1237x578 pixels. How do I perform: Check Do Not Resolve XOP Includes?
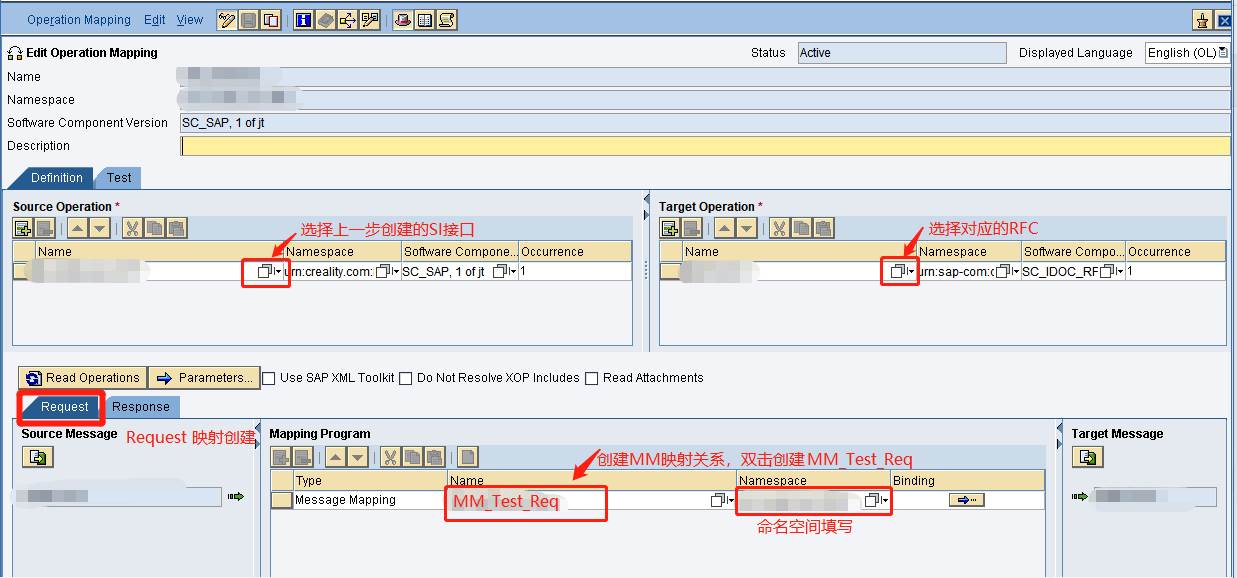click(x=405, y=378)
